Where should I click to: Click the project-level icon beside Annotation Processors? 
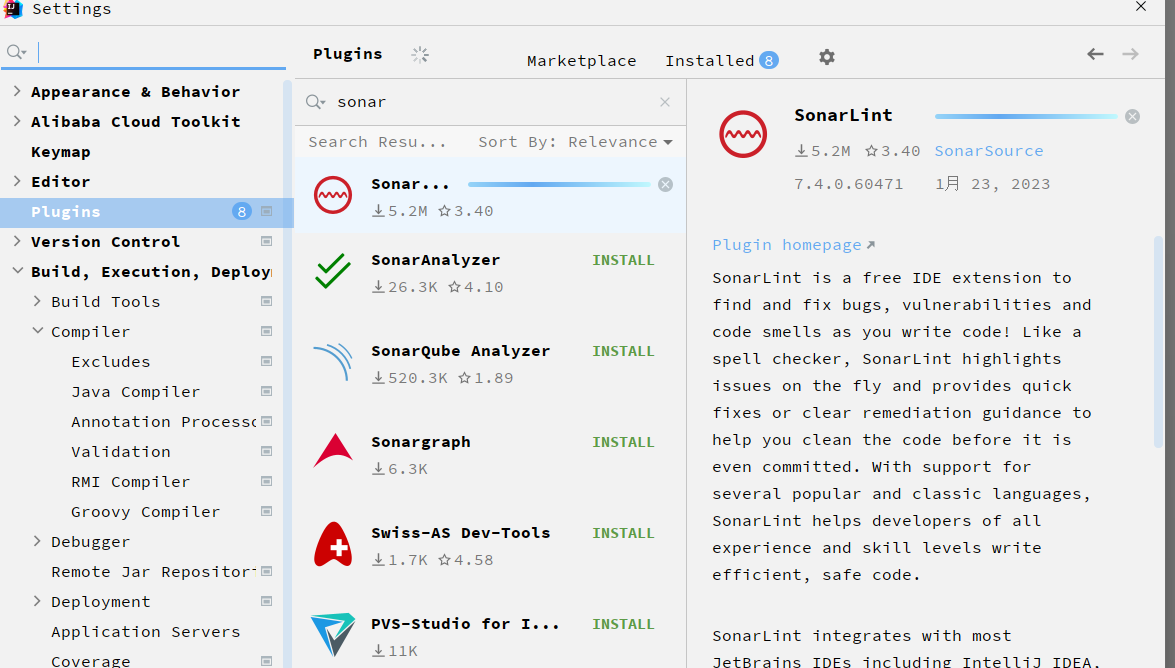click(x=266, y=421)
